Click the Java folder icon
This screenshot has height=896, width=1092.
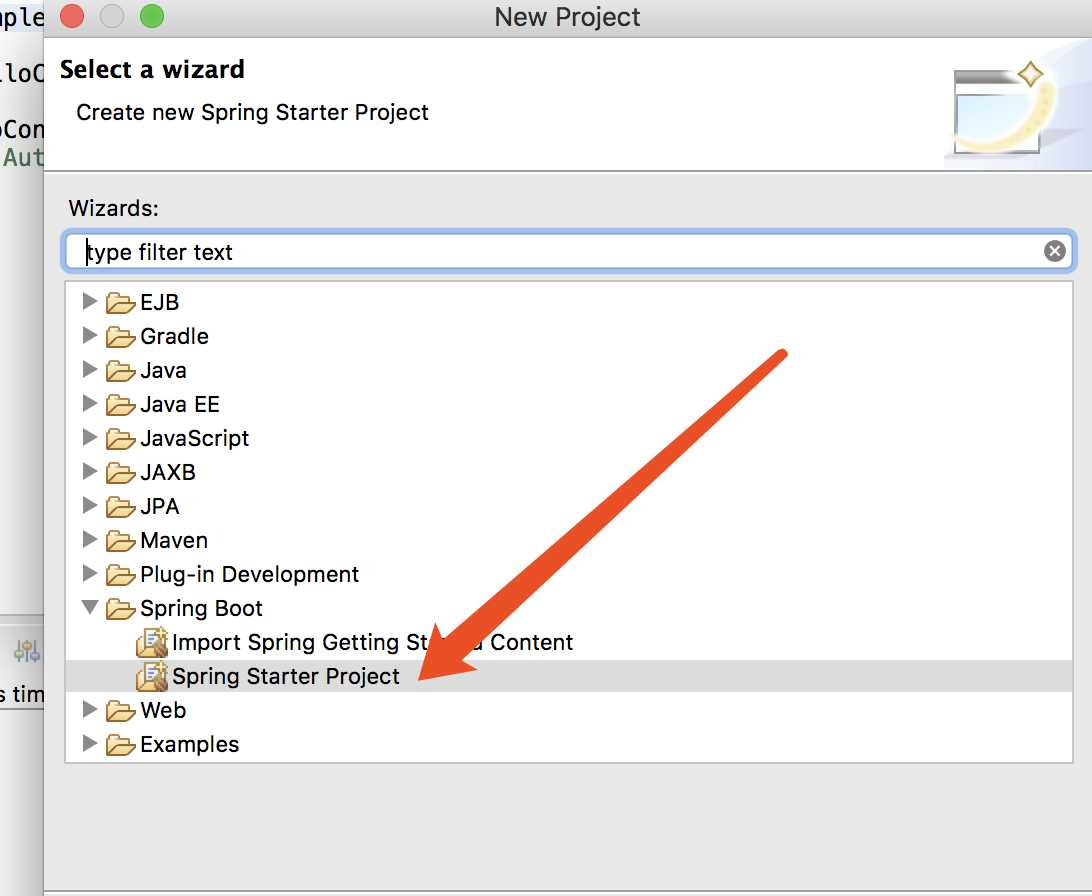(120, 371)
